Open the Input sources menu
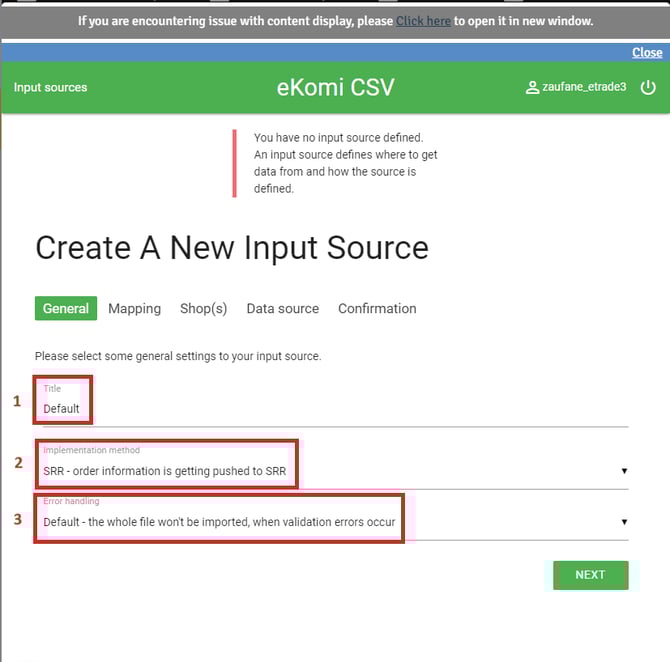 [50, 88]
